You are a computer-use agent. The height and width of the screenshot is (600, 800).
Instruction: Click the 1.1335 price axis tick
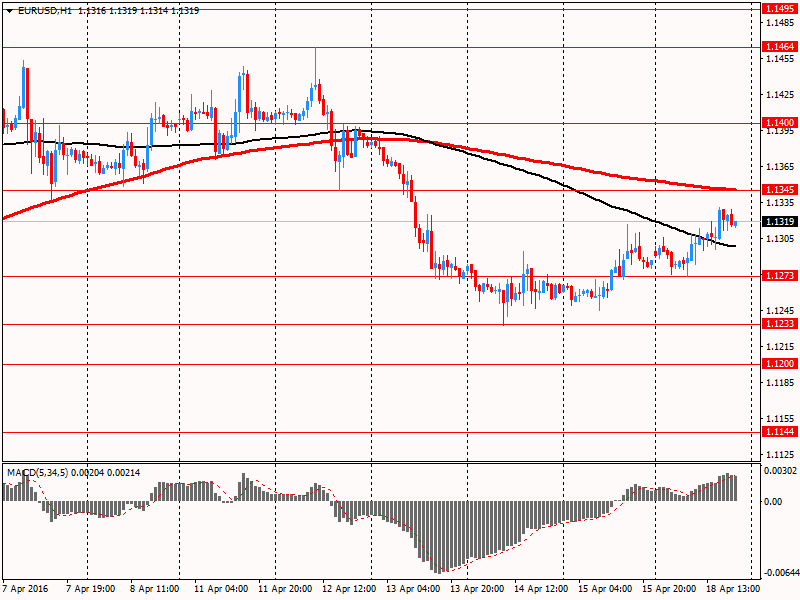[781, 203]
